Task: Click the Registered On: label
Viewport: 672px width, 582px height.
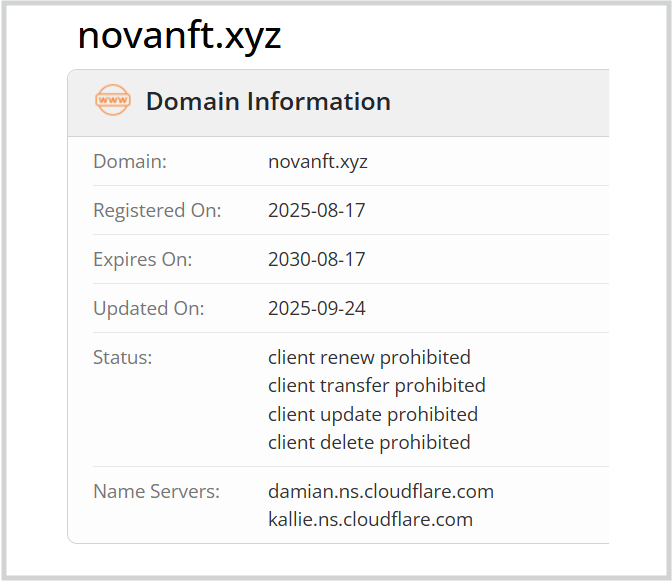Action: pyautogui.click(x=157, y=210)
